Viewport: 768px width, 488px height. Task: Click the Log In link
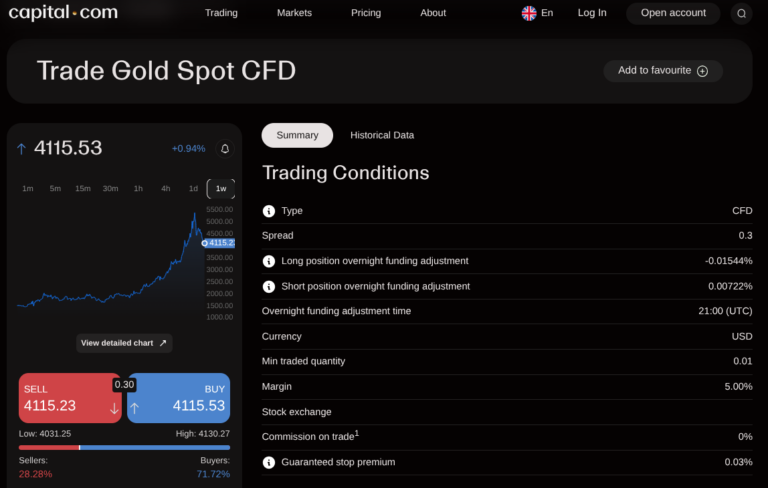click(592, 13)
